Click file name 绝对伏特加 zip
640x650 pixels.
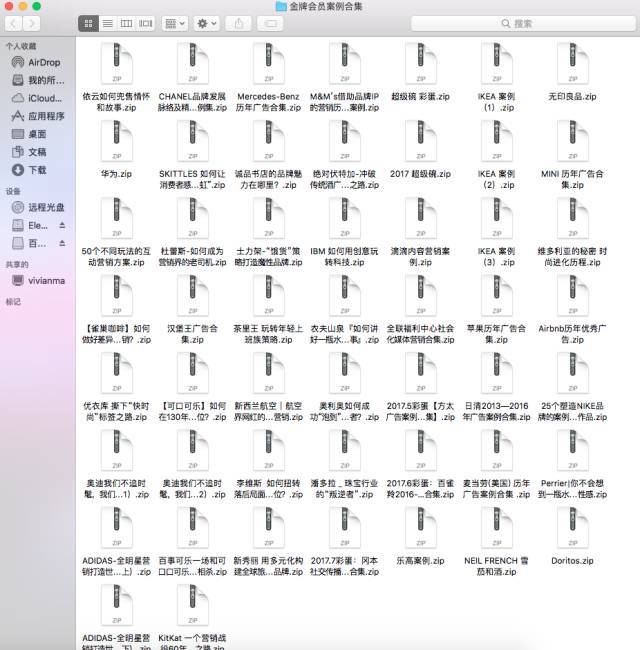(344, 179)
